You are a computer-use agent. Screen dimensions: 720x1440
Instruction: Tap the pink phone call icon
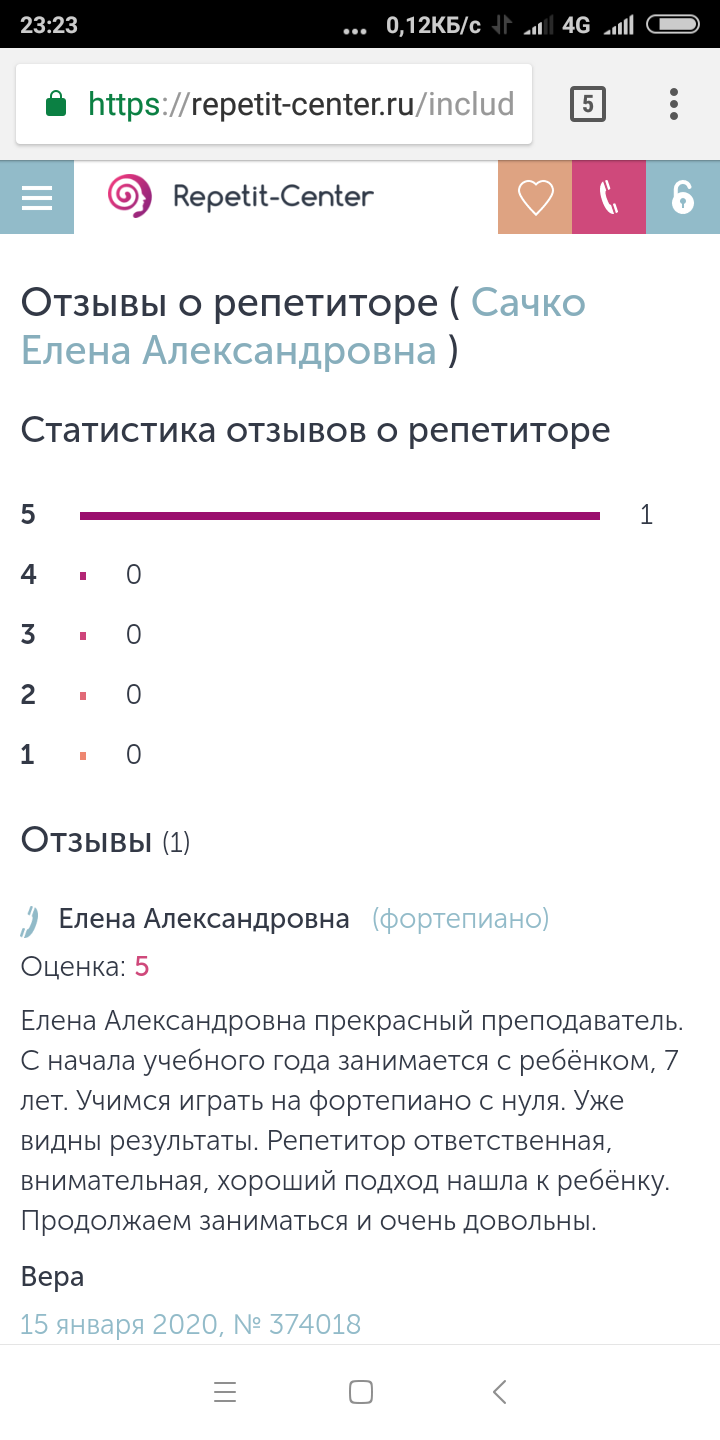[x=609, y=197]
